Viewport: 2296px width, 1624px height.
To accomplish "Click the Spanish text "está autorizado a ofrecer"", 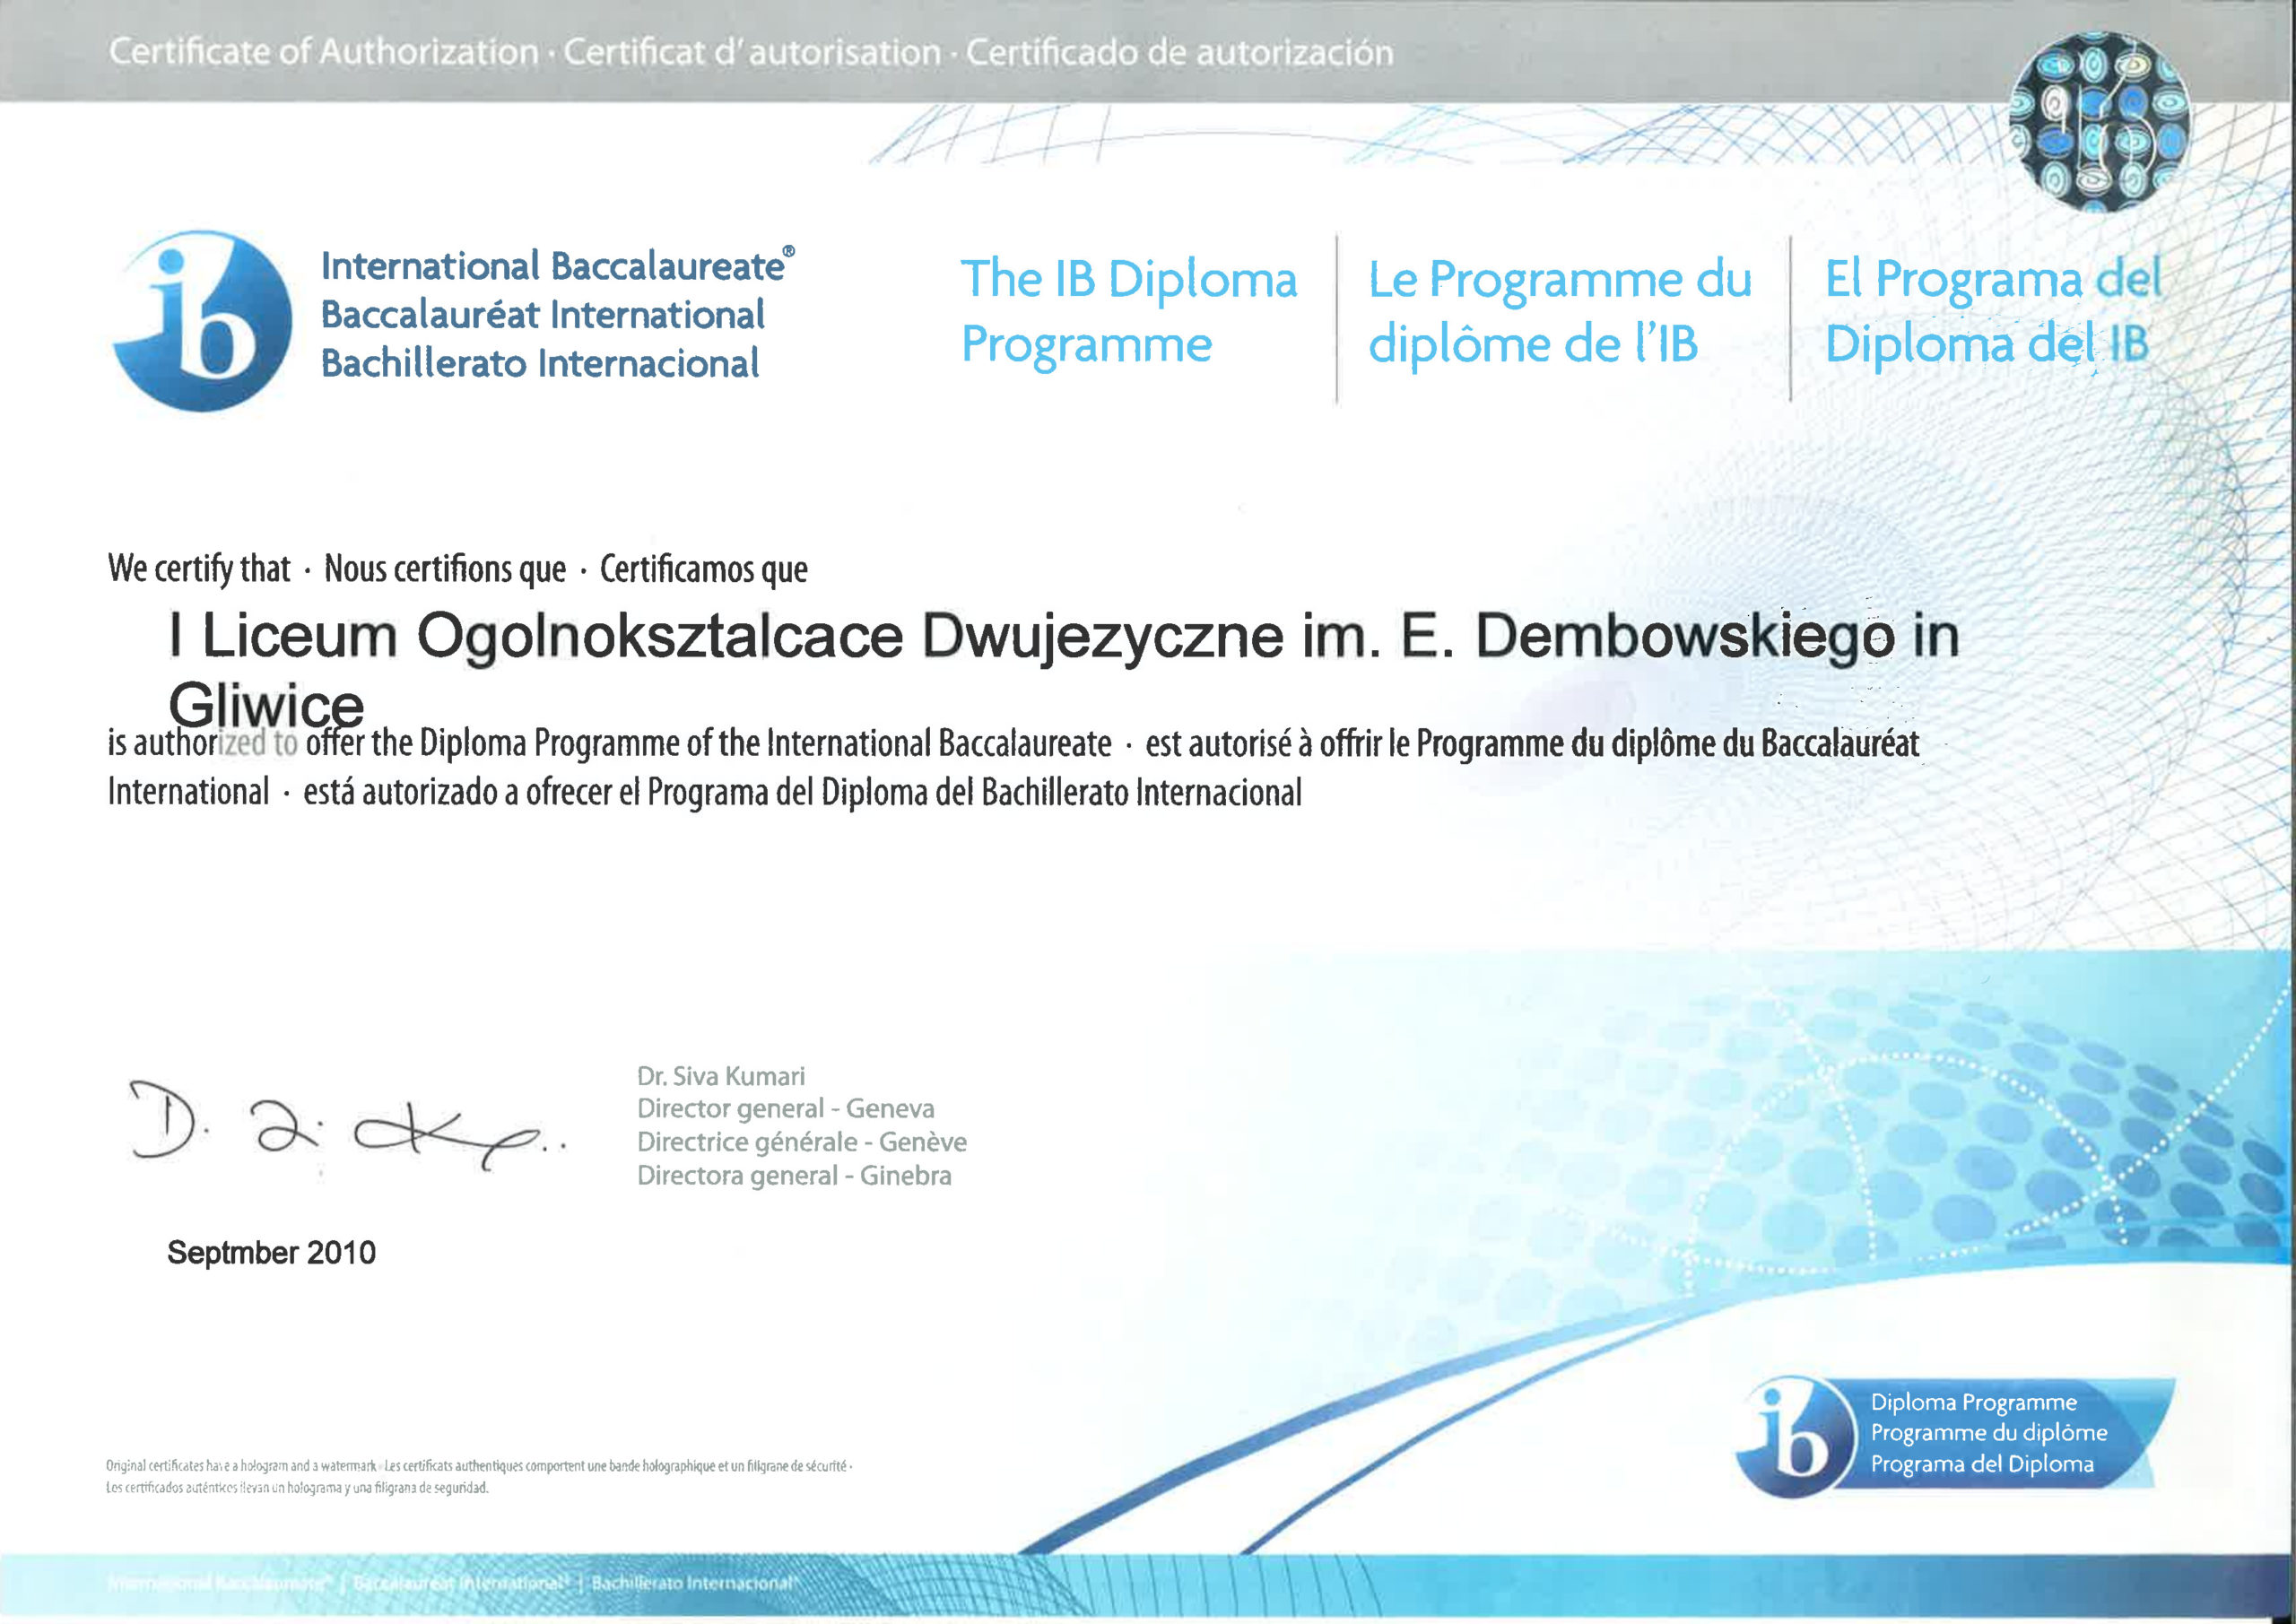I will 457,793.
